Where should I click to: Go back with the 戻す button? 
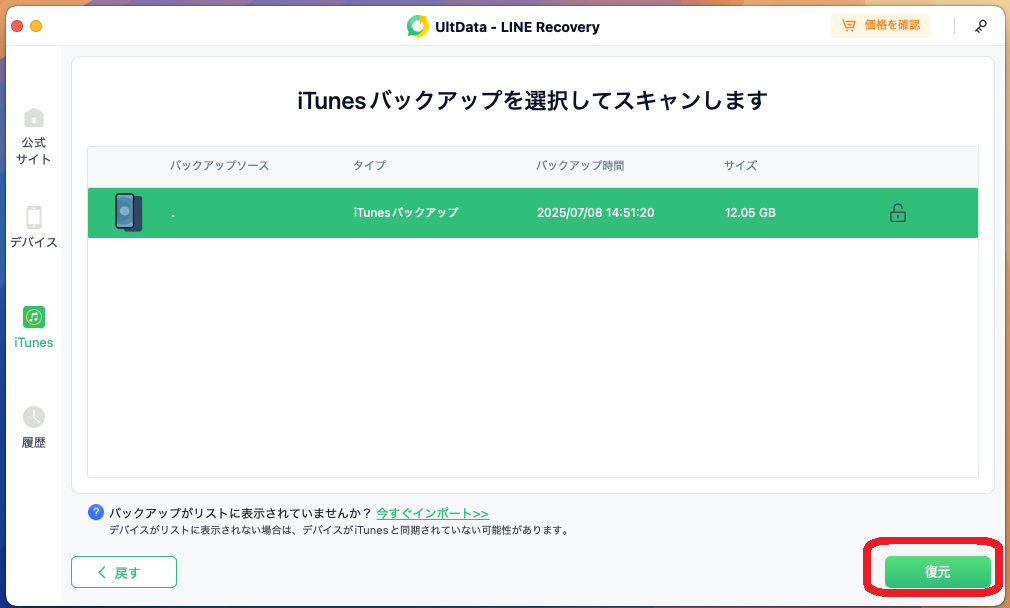pos(124,572)
